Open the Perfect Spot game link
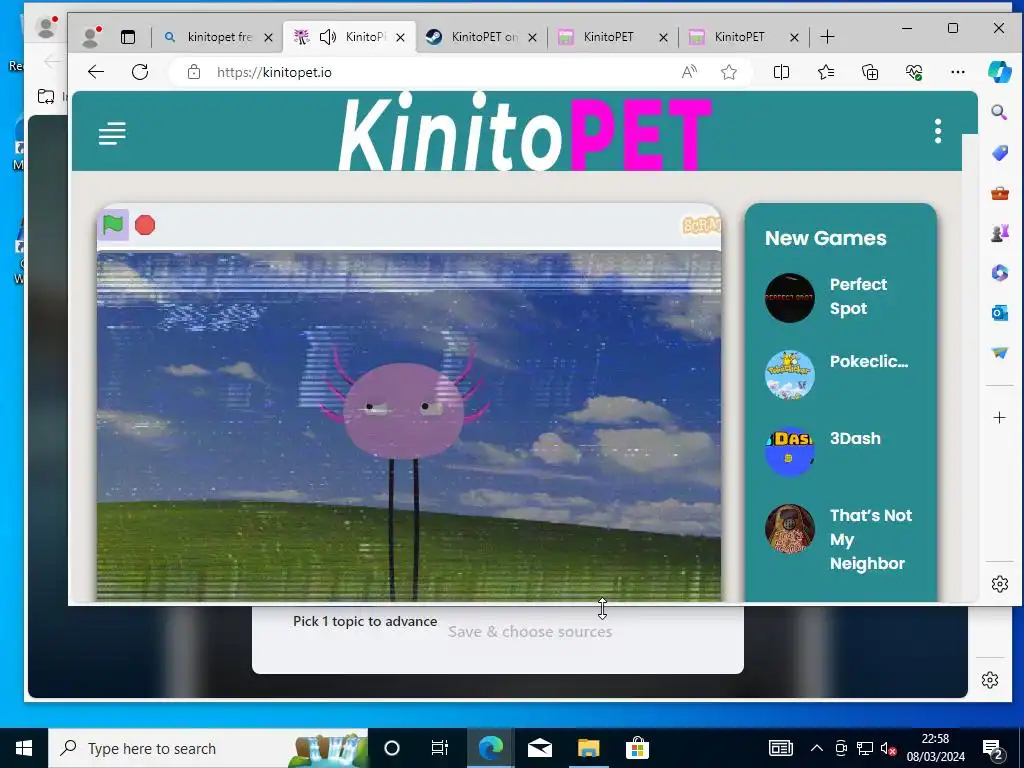 (x=858, y=296)
